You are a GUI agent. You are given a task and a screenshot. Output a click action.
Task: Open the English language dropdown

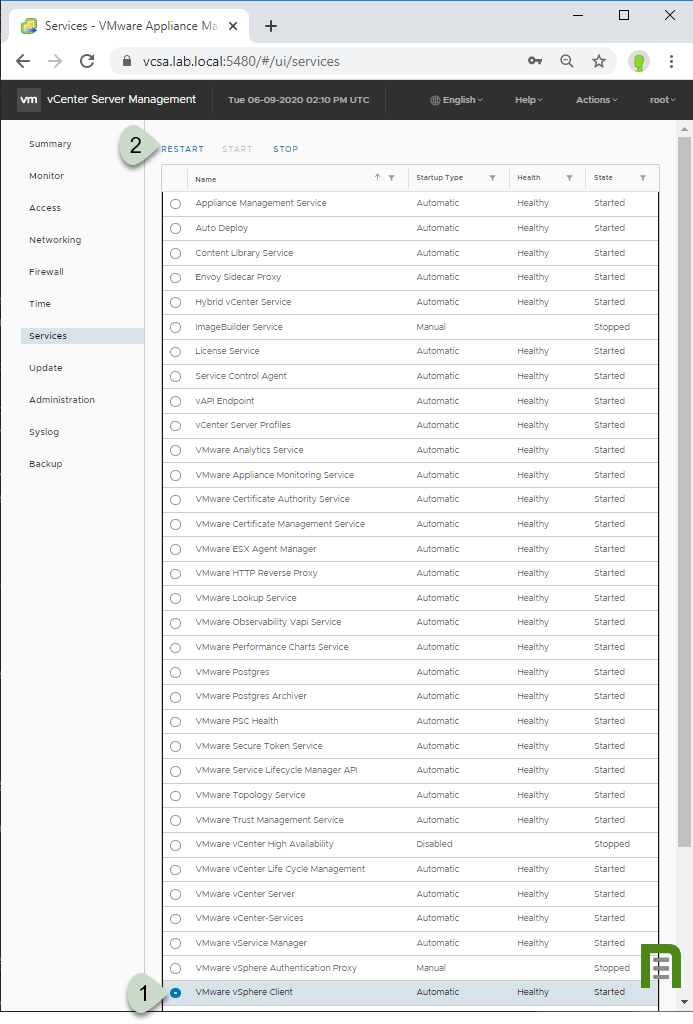(457, 100)
